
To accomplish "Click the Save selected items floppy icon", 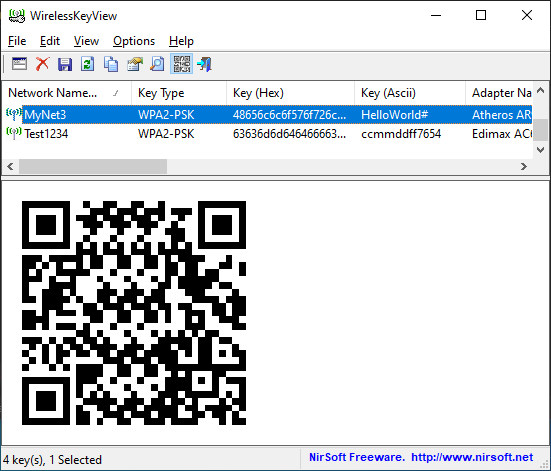I will (65, 64).
